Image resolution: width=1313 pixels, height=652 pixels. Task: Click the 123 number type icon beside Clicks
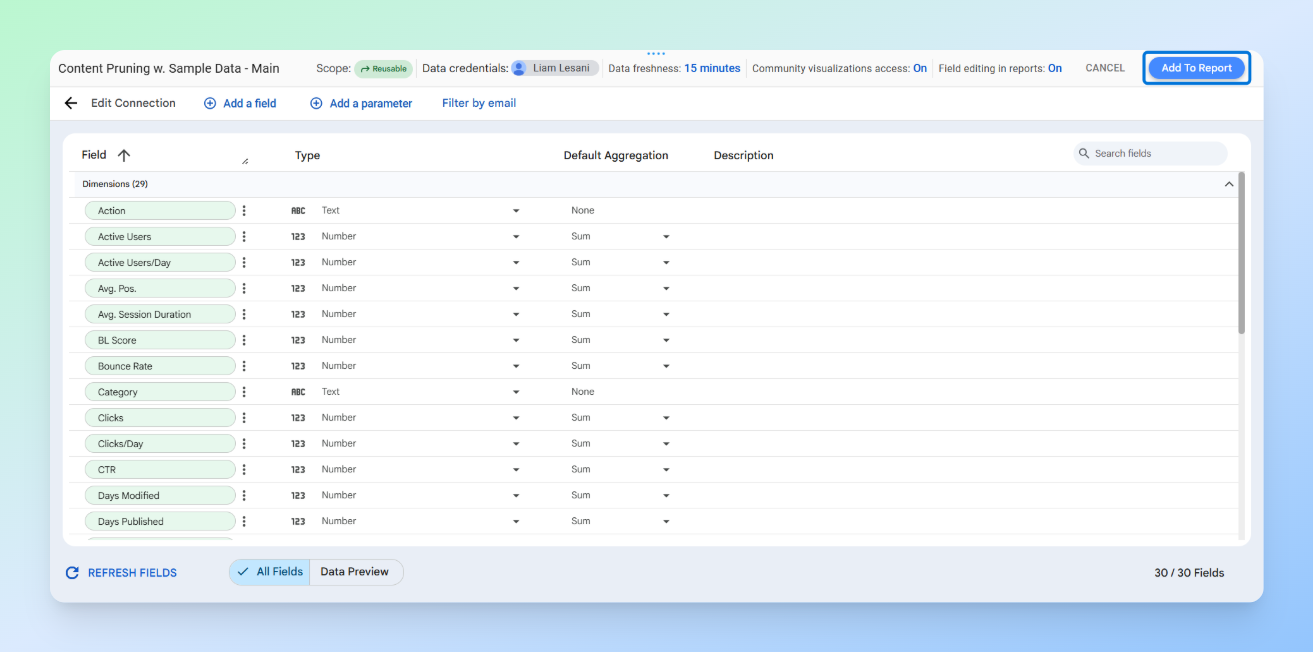click(298, 417)
